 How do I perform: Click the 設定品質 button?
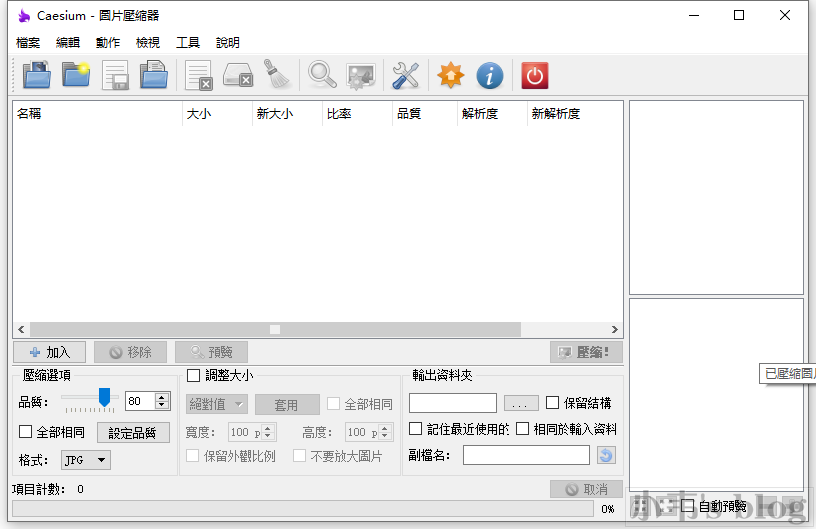[x=133, y=432]
